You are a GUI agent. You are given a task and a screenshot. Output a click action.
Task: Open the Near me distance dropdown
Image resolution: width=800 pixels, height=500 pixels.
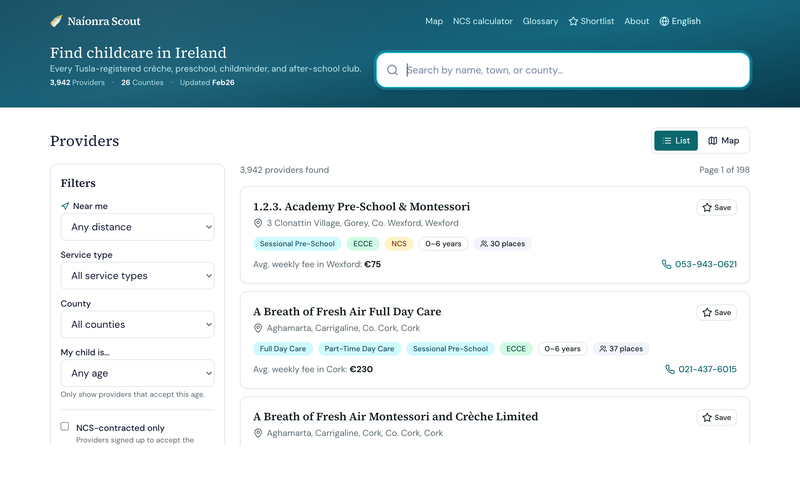137,227
